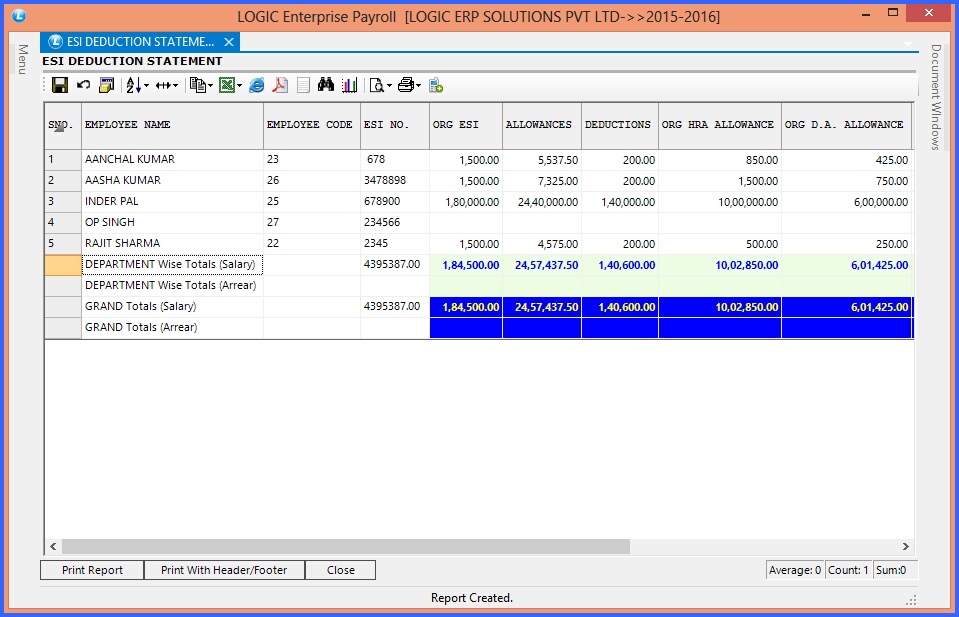Click the Average: 0 status field
This screenshot has width=959, height=617.
pos(794,570)
